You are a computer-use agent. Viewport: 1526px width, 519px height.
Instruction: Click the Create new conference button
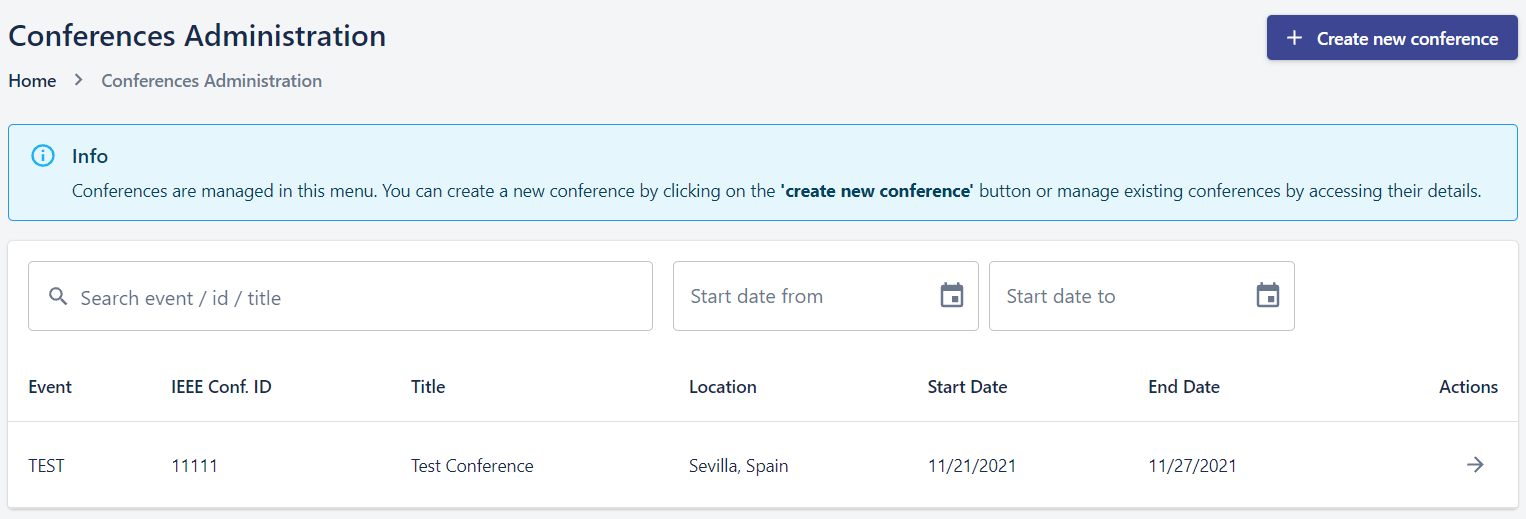pyautogui.click(x=1392, y=38)
